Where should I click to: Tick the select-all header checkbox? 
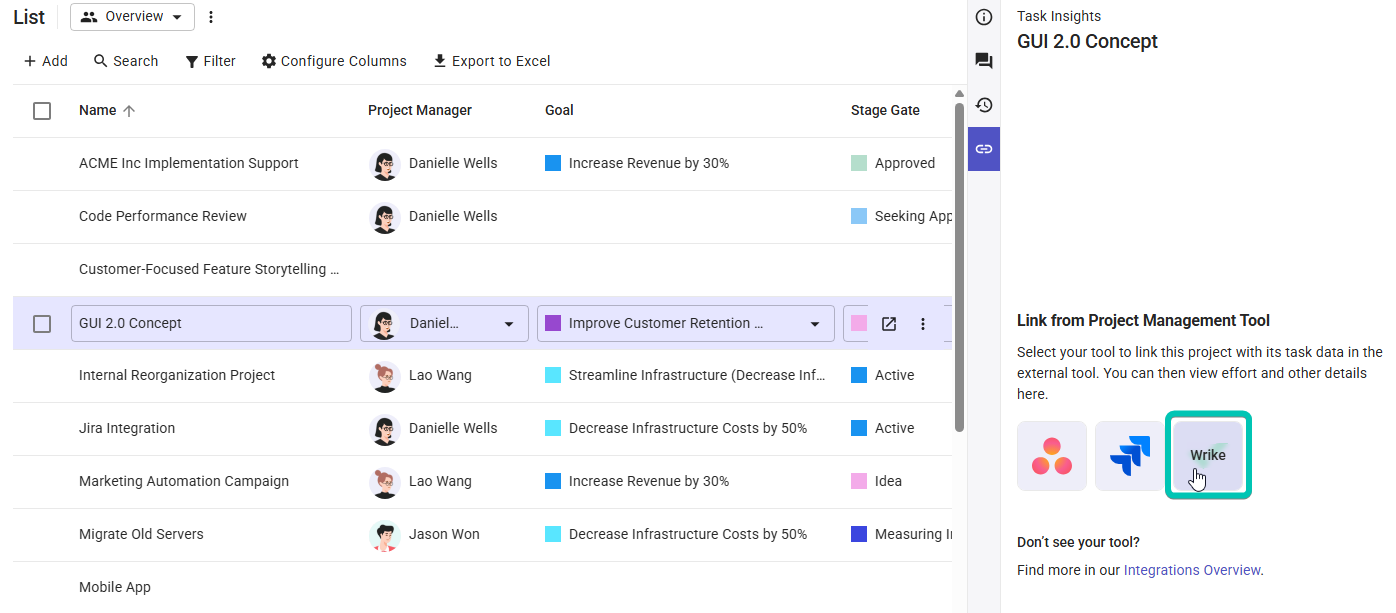point(42,111)
